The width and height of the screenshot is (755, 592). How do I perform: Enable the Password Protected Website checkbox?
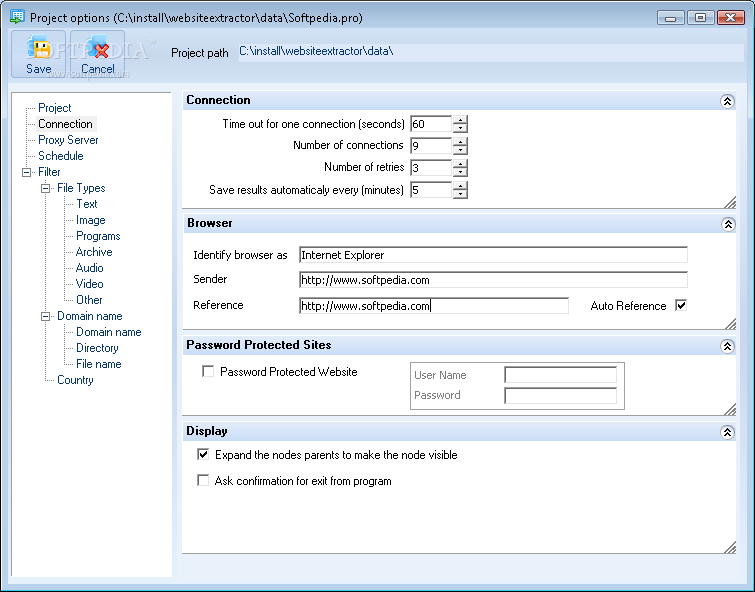[x=208, y=371]
